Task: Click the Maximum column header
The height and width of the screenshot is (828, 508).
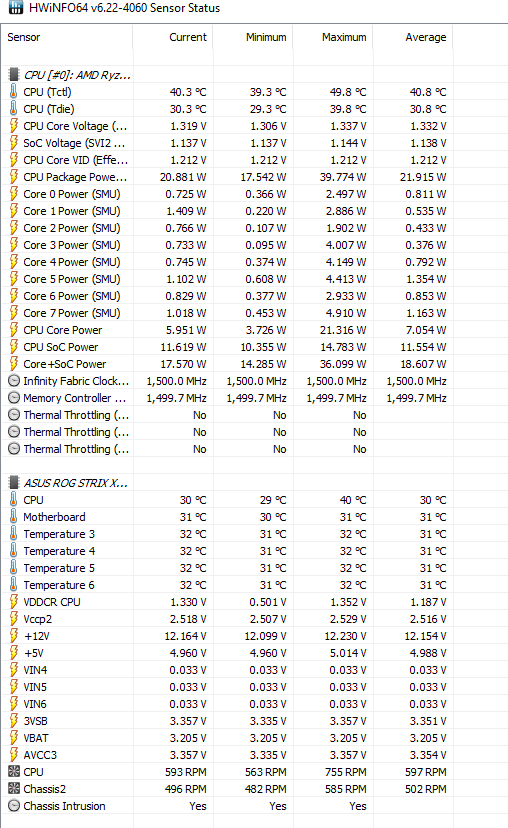Action: (333, 37)
